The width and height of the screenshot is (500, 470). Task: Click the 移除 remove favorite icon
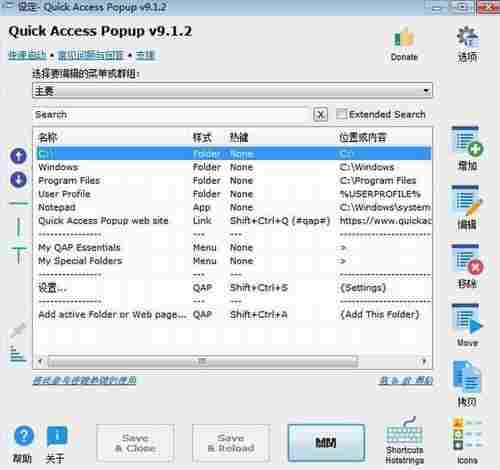pos(467,260)
